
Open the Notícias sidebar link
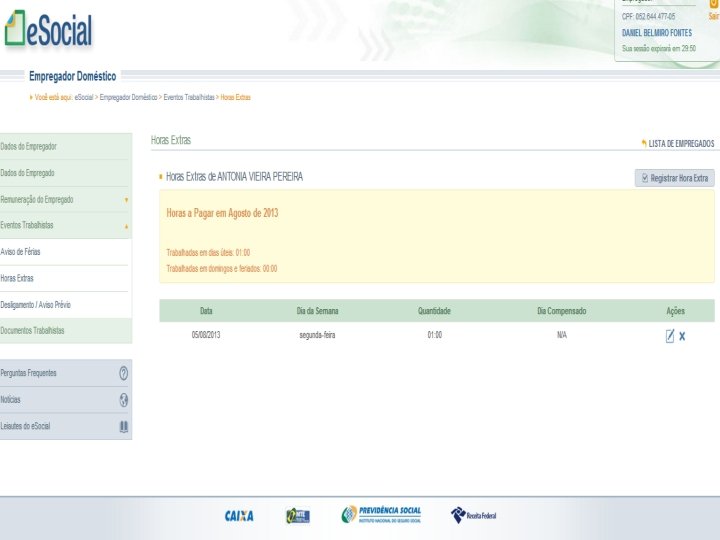(x=10, y=399)
